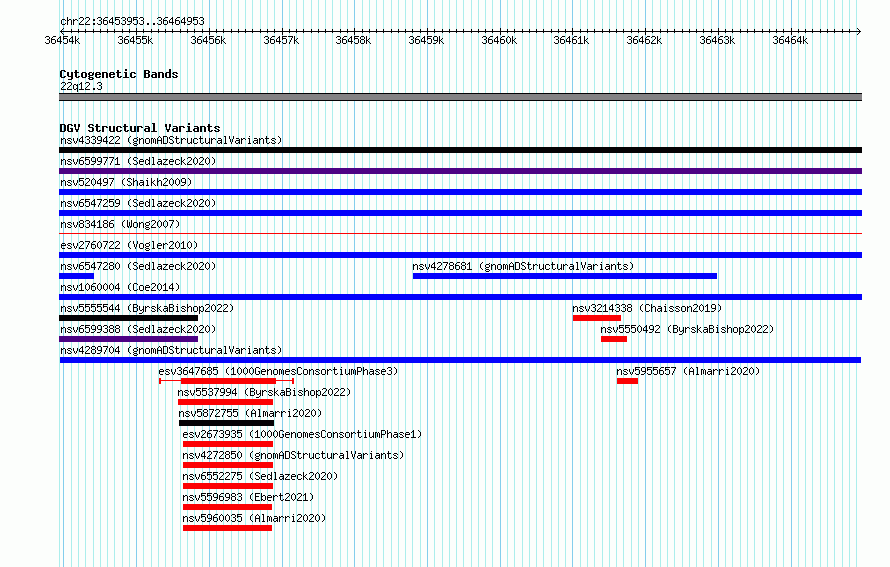Select the black nsv5872755 bar
The height and width of the screenshot is (567, 890).
pos(226,423)
